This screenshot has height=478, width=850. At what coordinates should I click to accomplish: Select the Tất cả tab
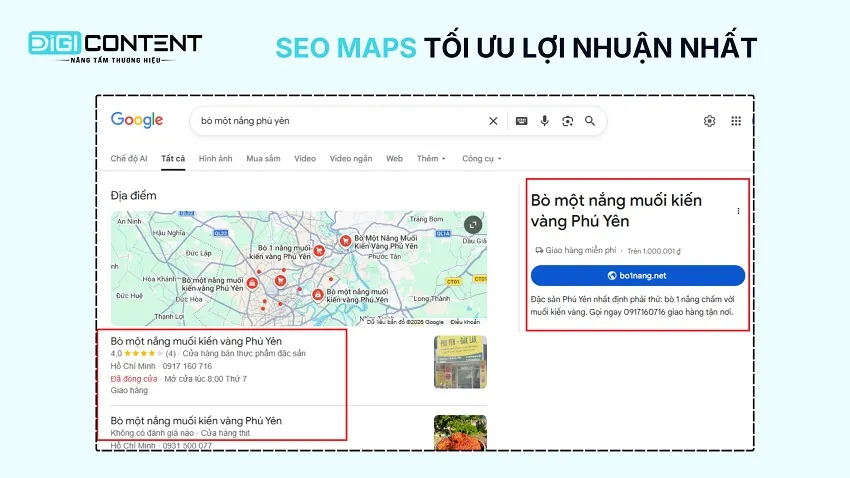coord(173,158)
